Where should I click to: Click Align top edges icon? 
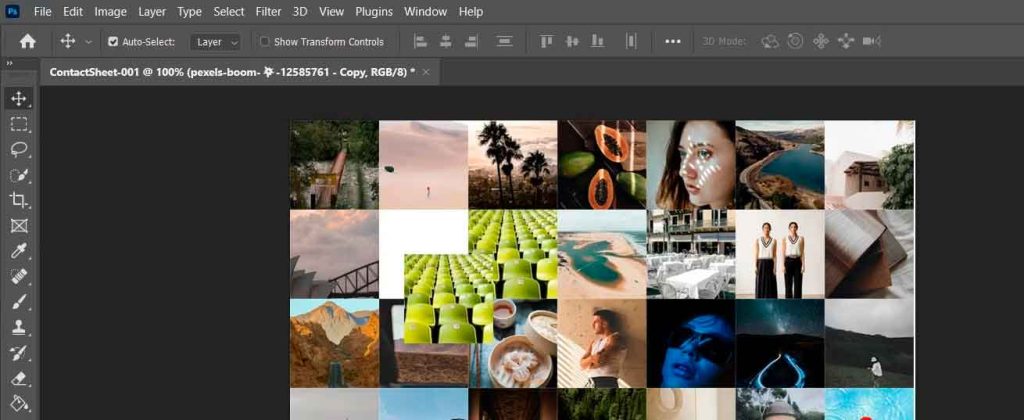pyautogui.click(x=547, y=42)
